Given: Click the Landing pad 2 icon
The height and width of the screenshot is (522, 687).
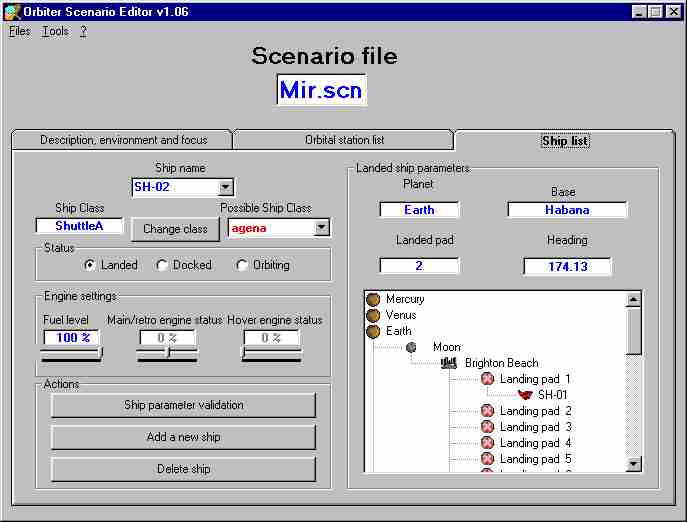Looking at the screenshot, I should point(487,411).
